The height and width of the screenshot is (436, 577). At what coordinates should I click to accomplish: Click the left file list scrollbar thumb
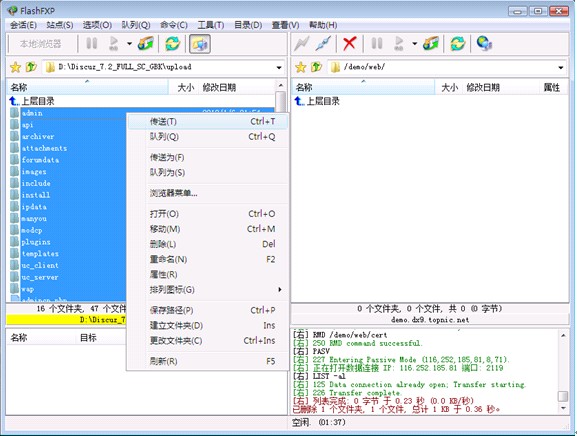point(280,101)
